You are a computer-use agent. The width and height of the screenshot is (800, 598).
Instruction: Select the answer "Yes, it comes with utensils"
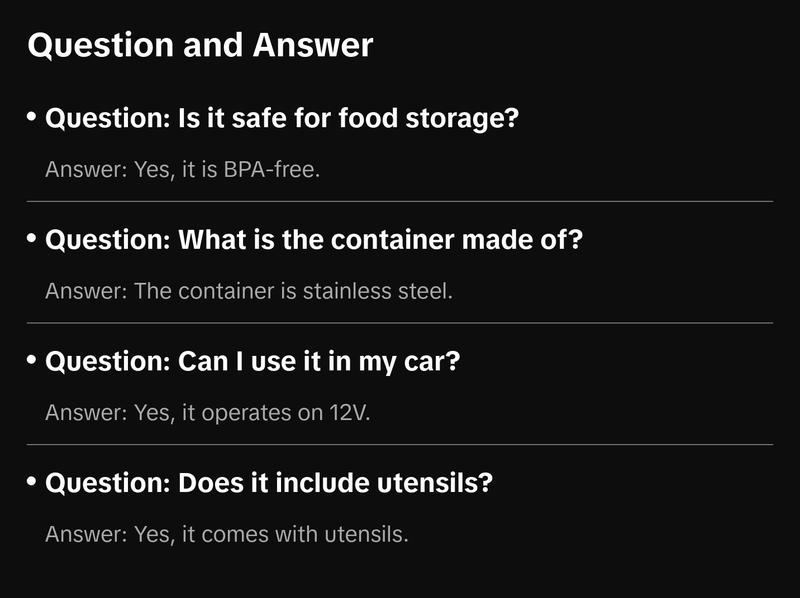pyautogui.click(x=227, y=534)
